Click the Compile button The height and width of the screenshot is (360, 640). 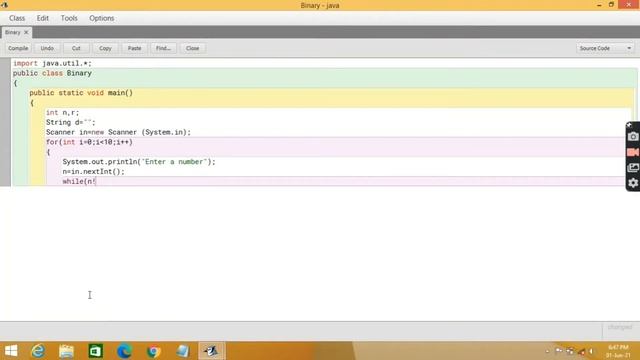(x=18, y=48)
